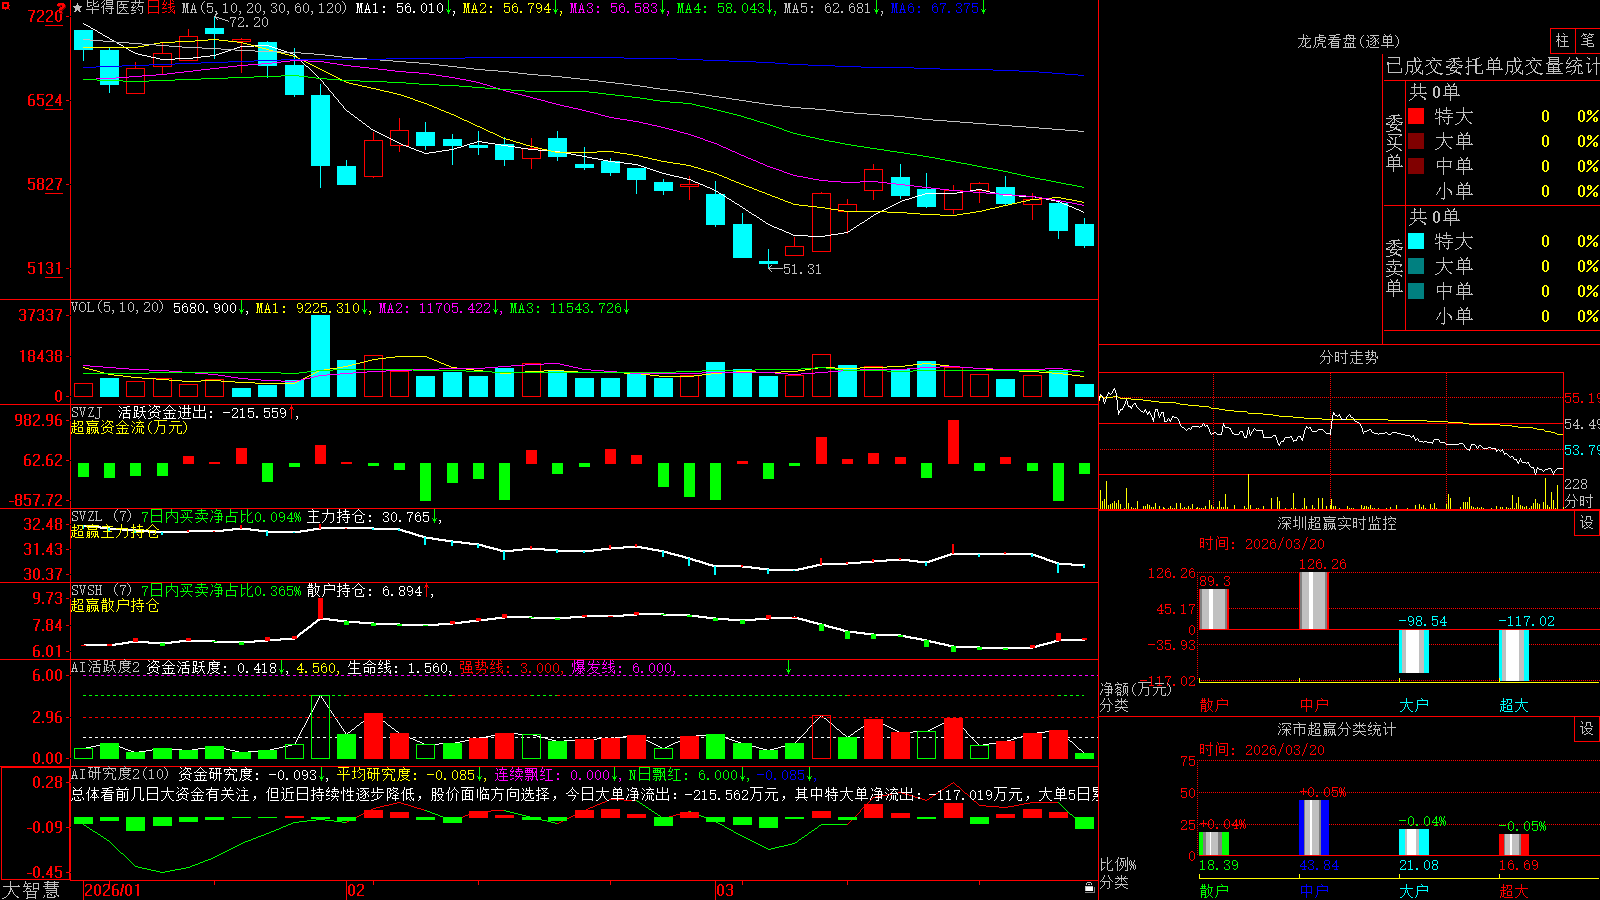
Task: Click the 毕得医药 stock name
Action: pyautogui.click(x=115, y=8)
